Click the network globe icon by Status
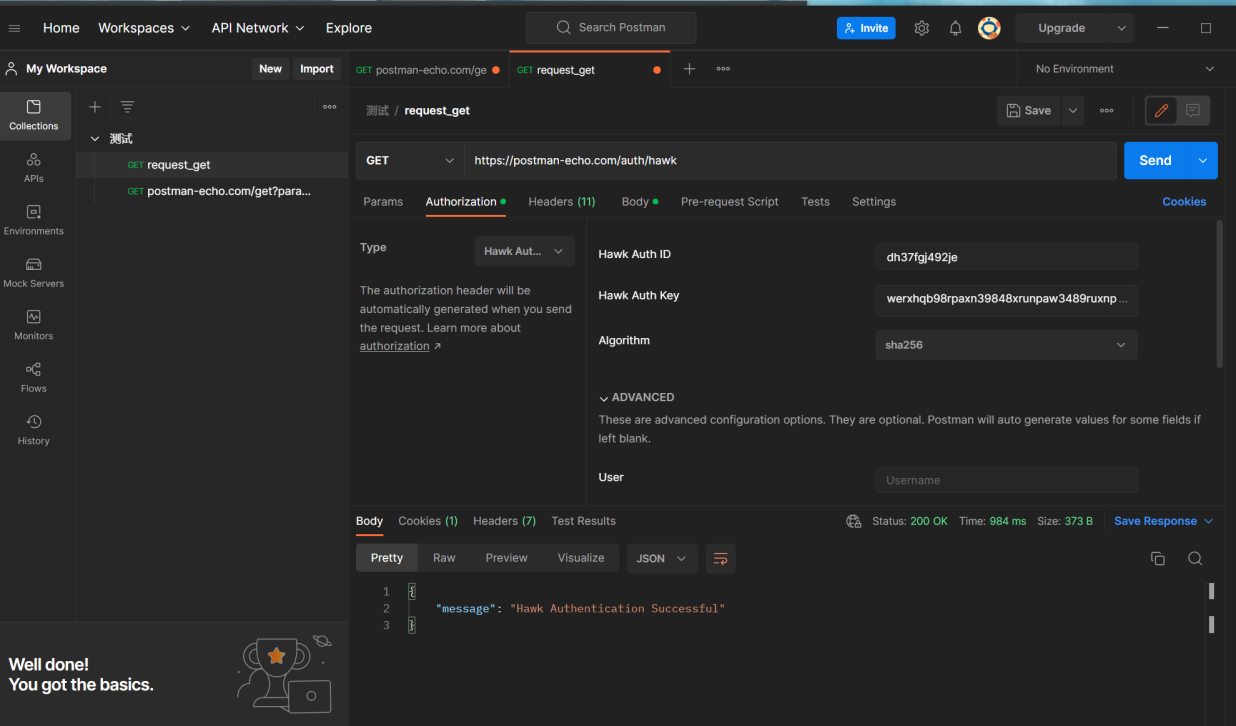Screen dimensions: 1236x726 click(854, 521)
